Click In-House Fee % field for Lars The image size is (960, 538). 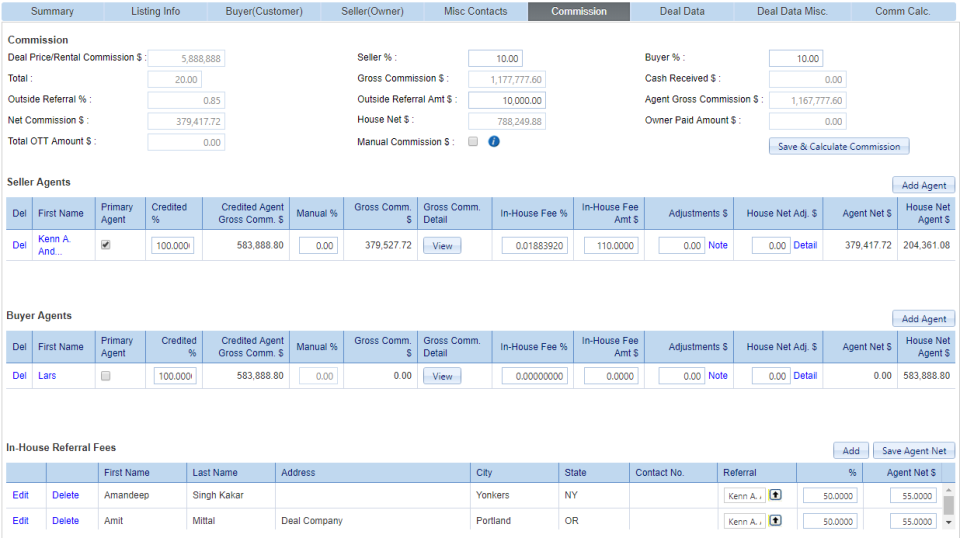[x=534, y=376]
